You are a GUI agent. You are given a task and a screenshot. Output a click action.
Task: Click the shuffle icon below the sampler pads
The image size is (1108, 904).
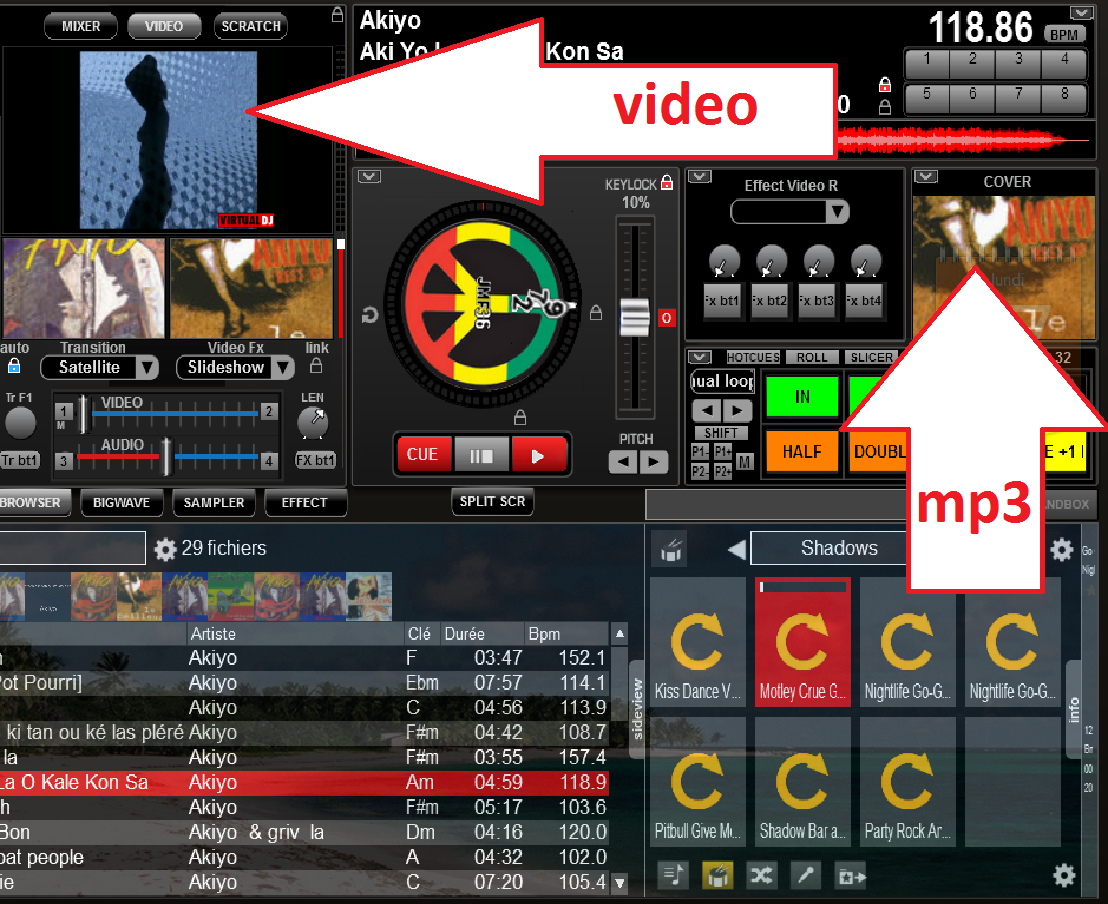762,875
